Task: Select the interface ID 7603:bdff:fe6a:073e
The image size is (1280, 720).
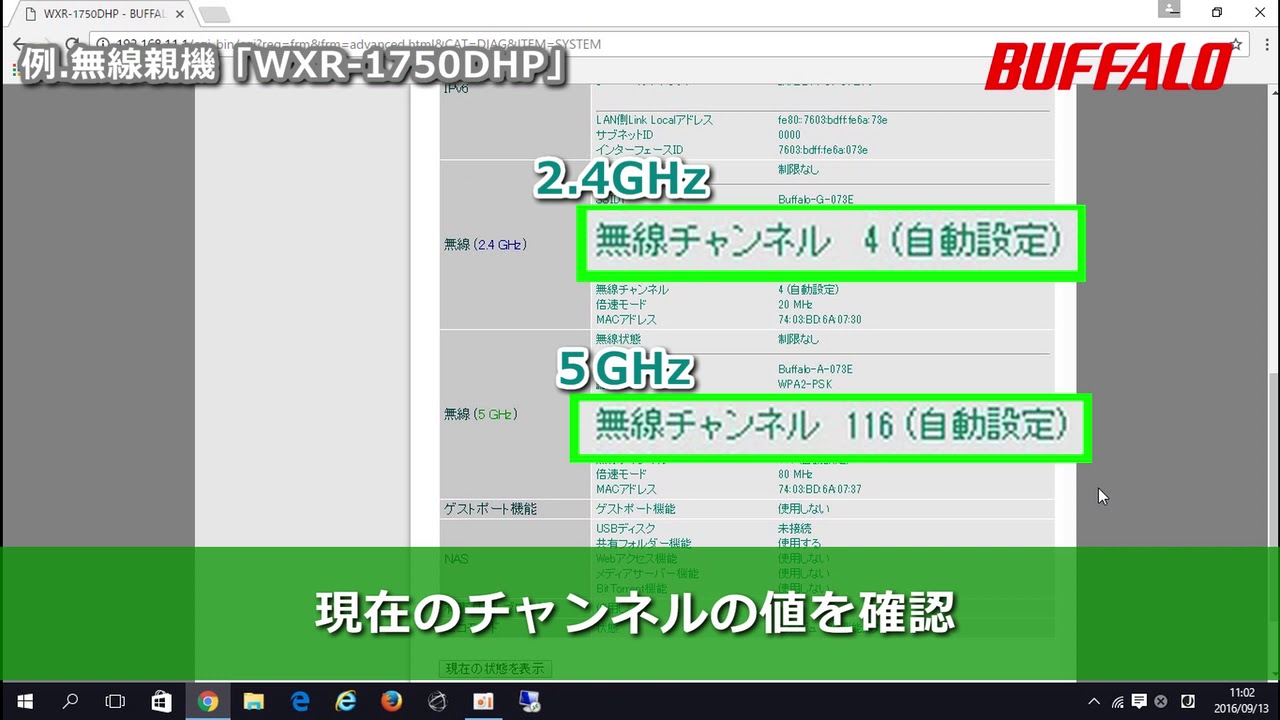Action: (822, 150)
